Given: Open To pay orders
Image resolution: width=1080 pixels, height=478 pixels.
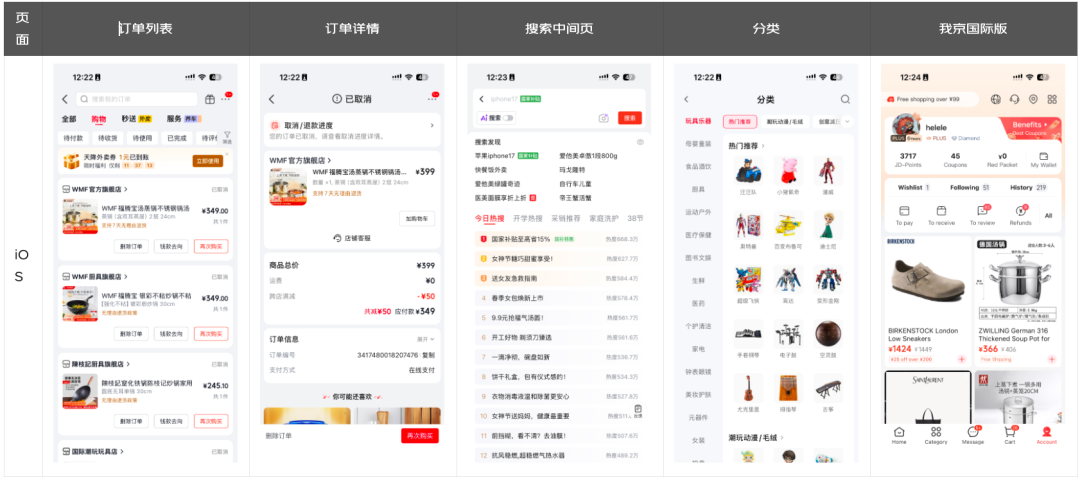Looking at the screenshot, I should tap(904, 216).
